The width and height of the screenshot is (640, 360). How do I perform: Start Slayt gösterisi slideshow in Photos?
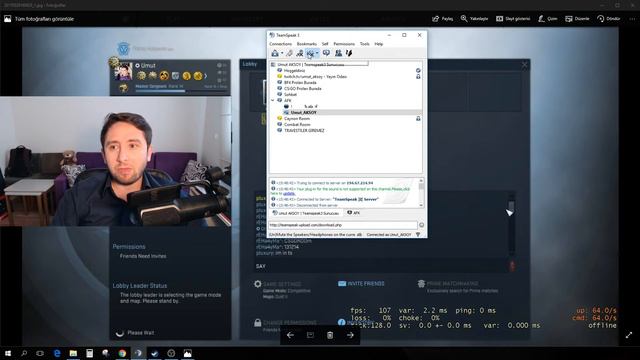(x=513, y=19)
